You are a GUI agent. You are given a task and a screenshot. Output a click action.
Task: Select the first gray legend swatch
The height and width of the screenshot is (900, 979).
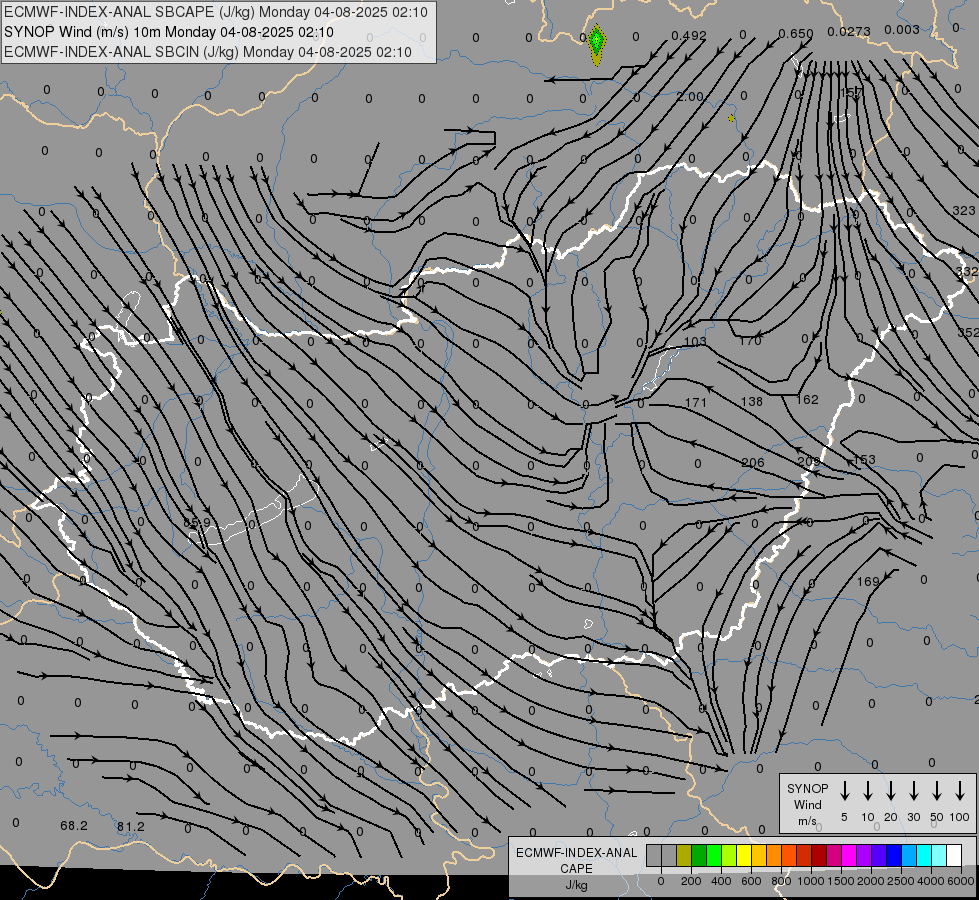pyautogui.click(x=654, y=856)
